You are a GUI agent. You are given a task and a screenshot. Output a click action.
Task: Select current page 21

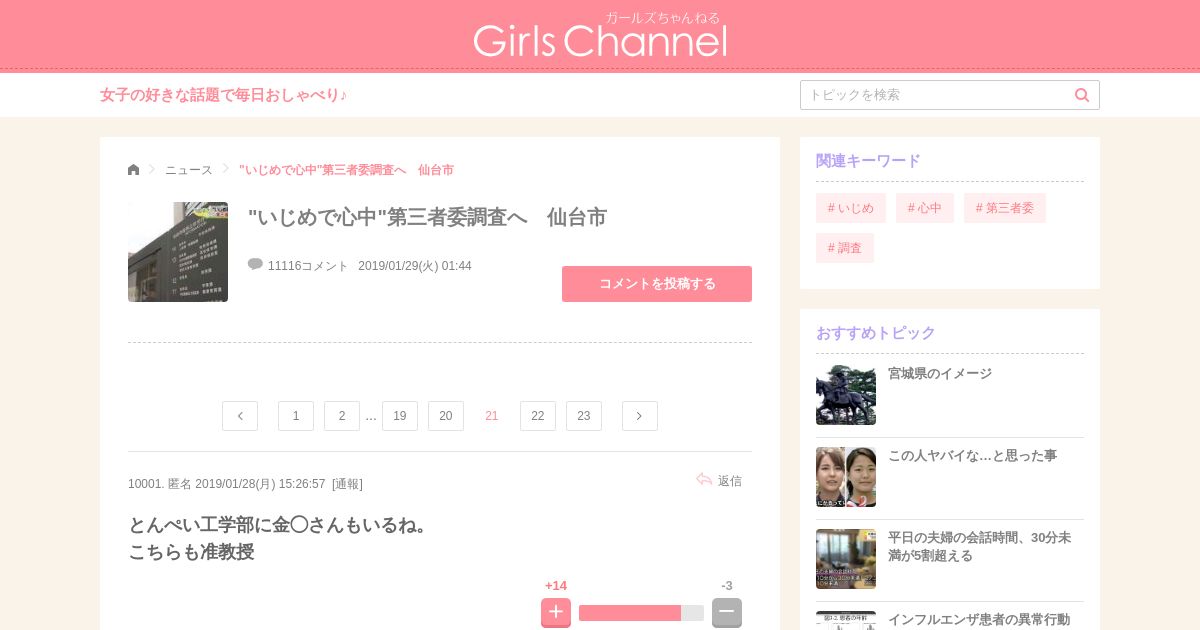click(x=492, y=416)
